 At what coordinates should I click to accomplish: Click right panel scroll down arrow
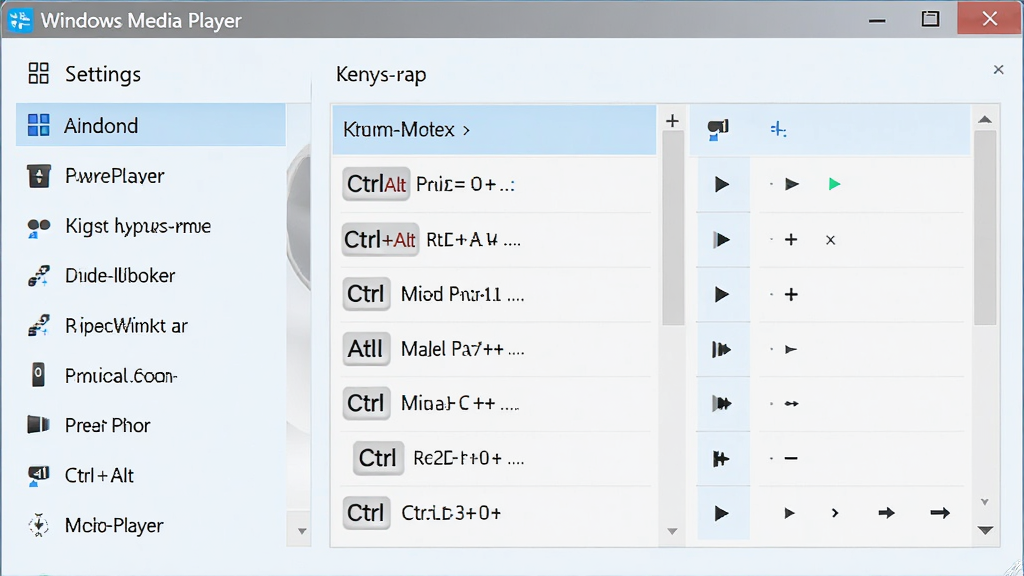[985, 530]
